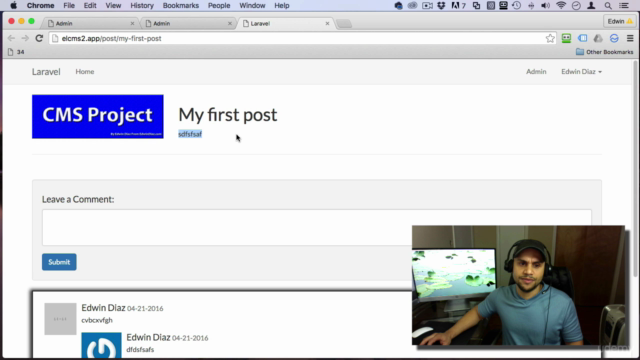This screenshot has height=360, width=640.
Task: Open the Dropbox menu bar icon
Action: point(441,5)
